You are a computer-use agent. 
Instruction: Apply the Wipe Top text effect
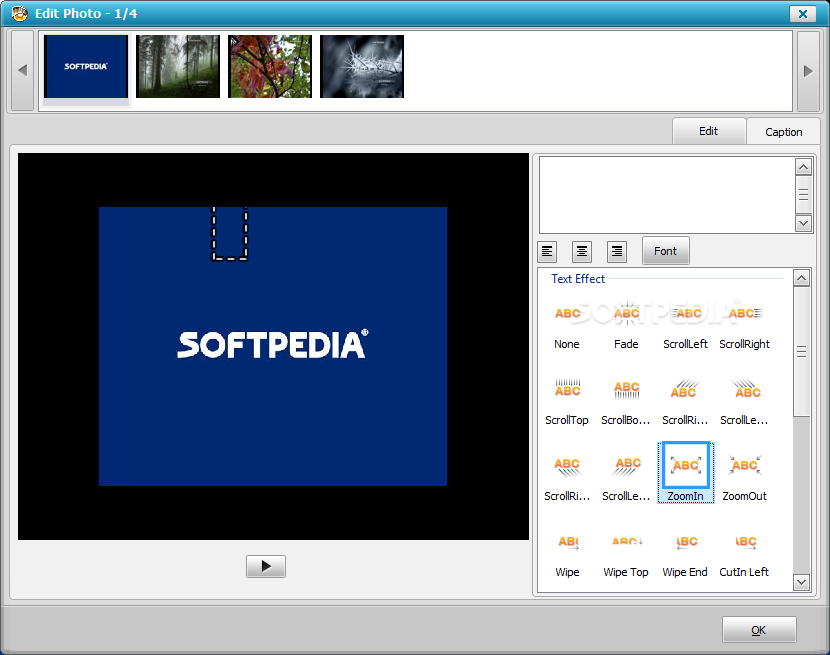pyautogui.click(x=626, y=553)
